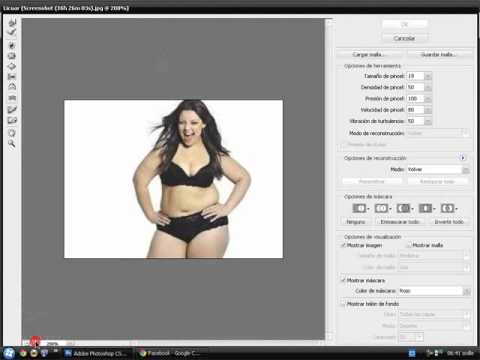Open the Velocidad de pincel slider arrow
Screen dimensions: 480x360
pos(428,110)
